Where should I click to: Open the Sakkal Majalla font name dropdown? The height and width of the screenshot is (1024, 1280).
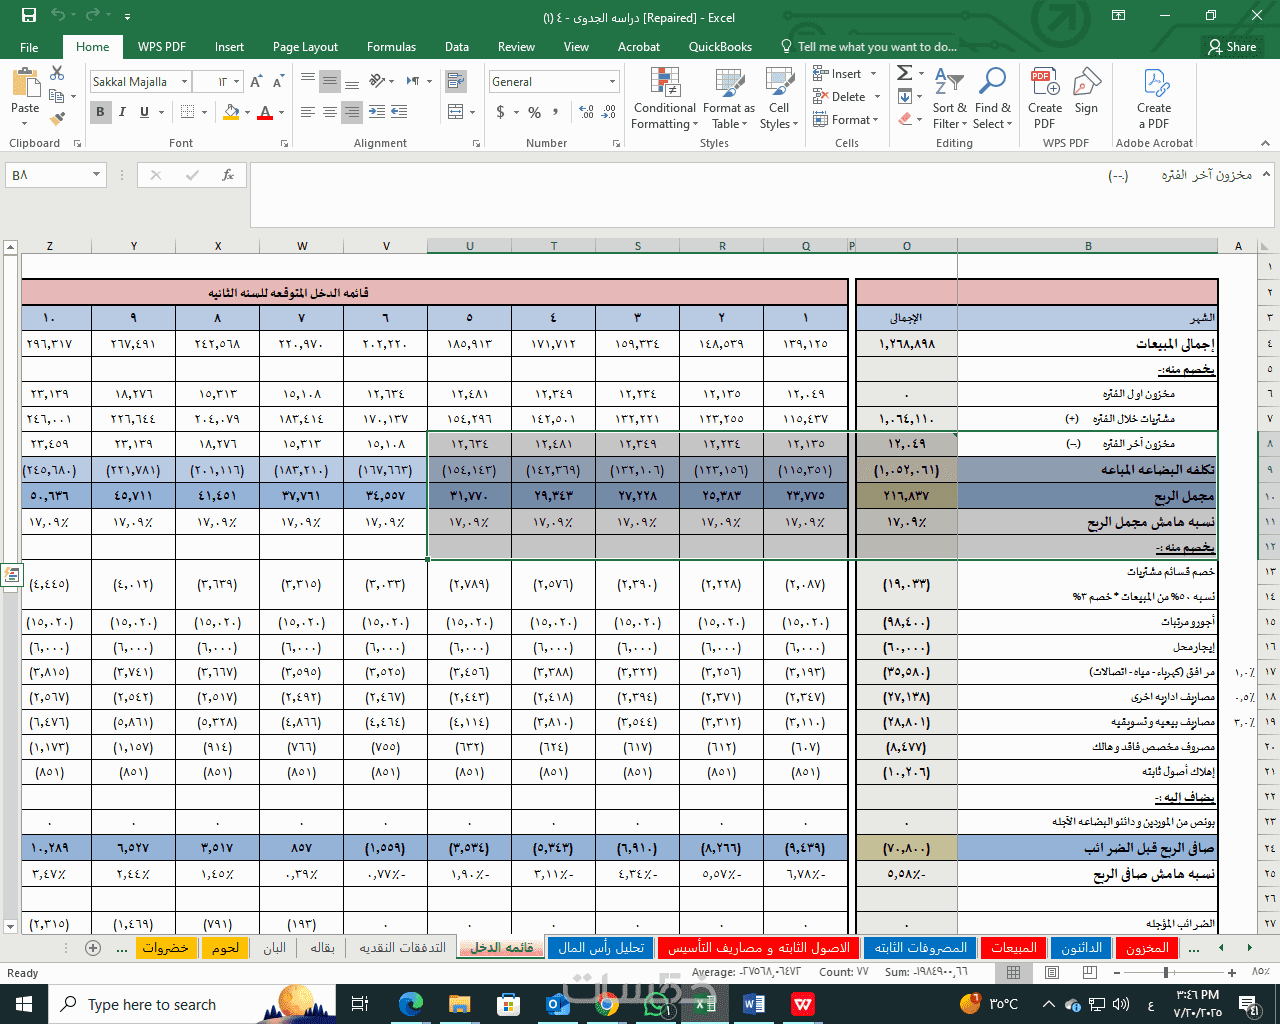click(185, 82)
